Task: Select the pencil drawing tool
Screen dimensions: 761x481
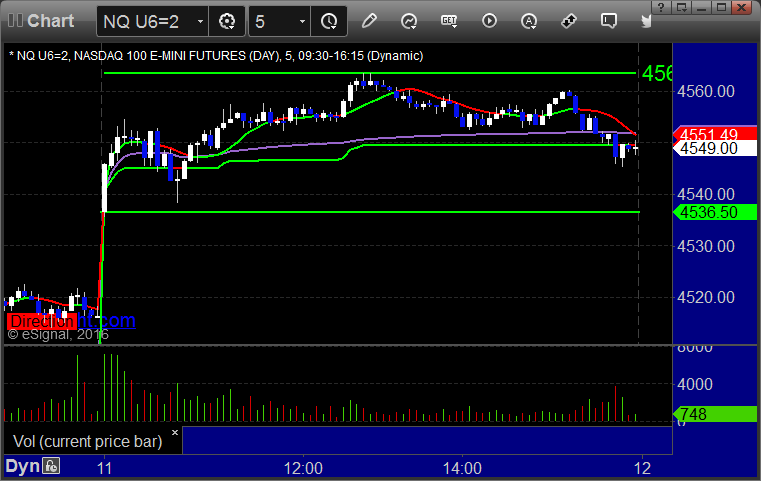Action: coord(369,21)
